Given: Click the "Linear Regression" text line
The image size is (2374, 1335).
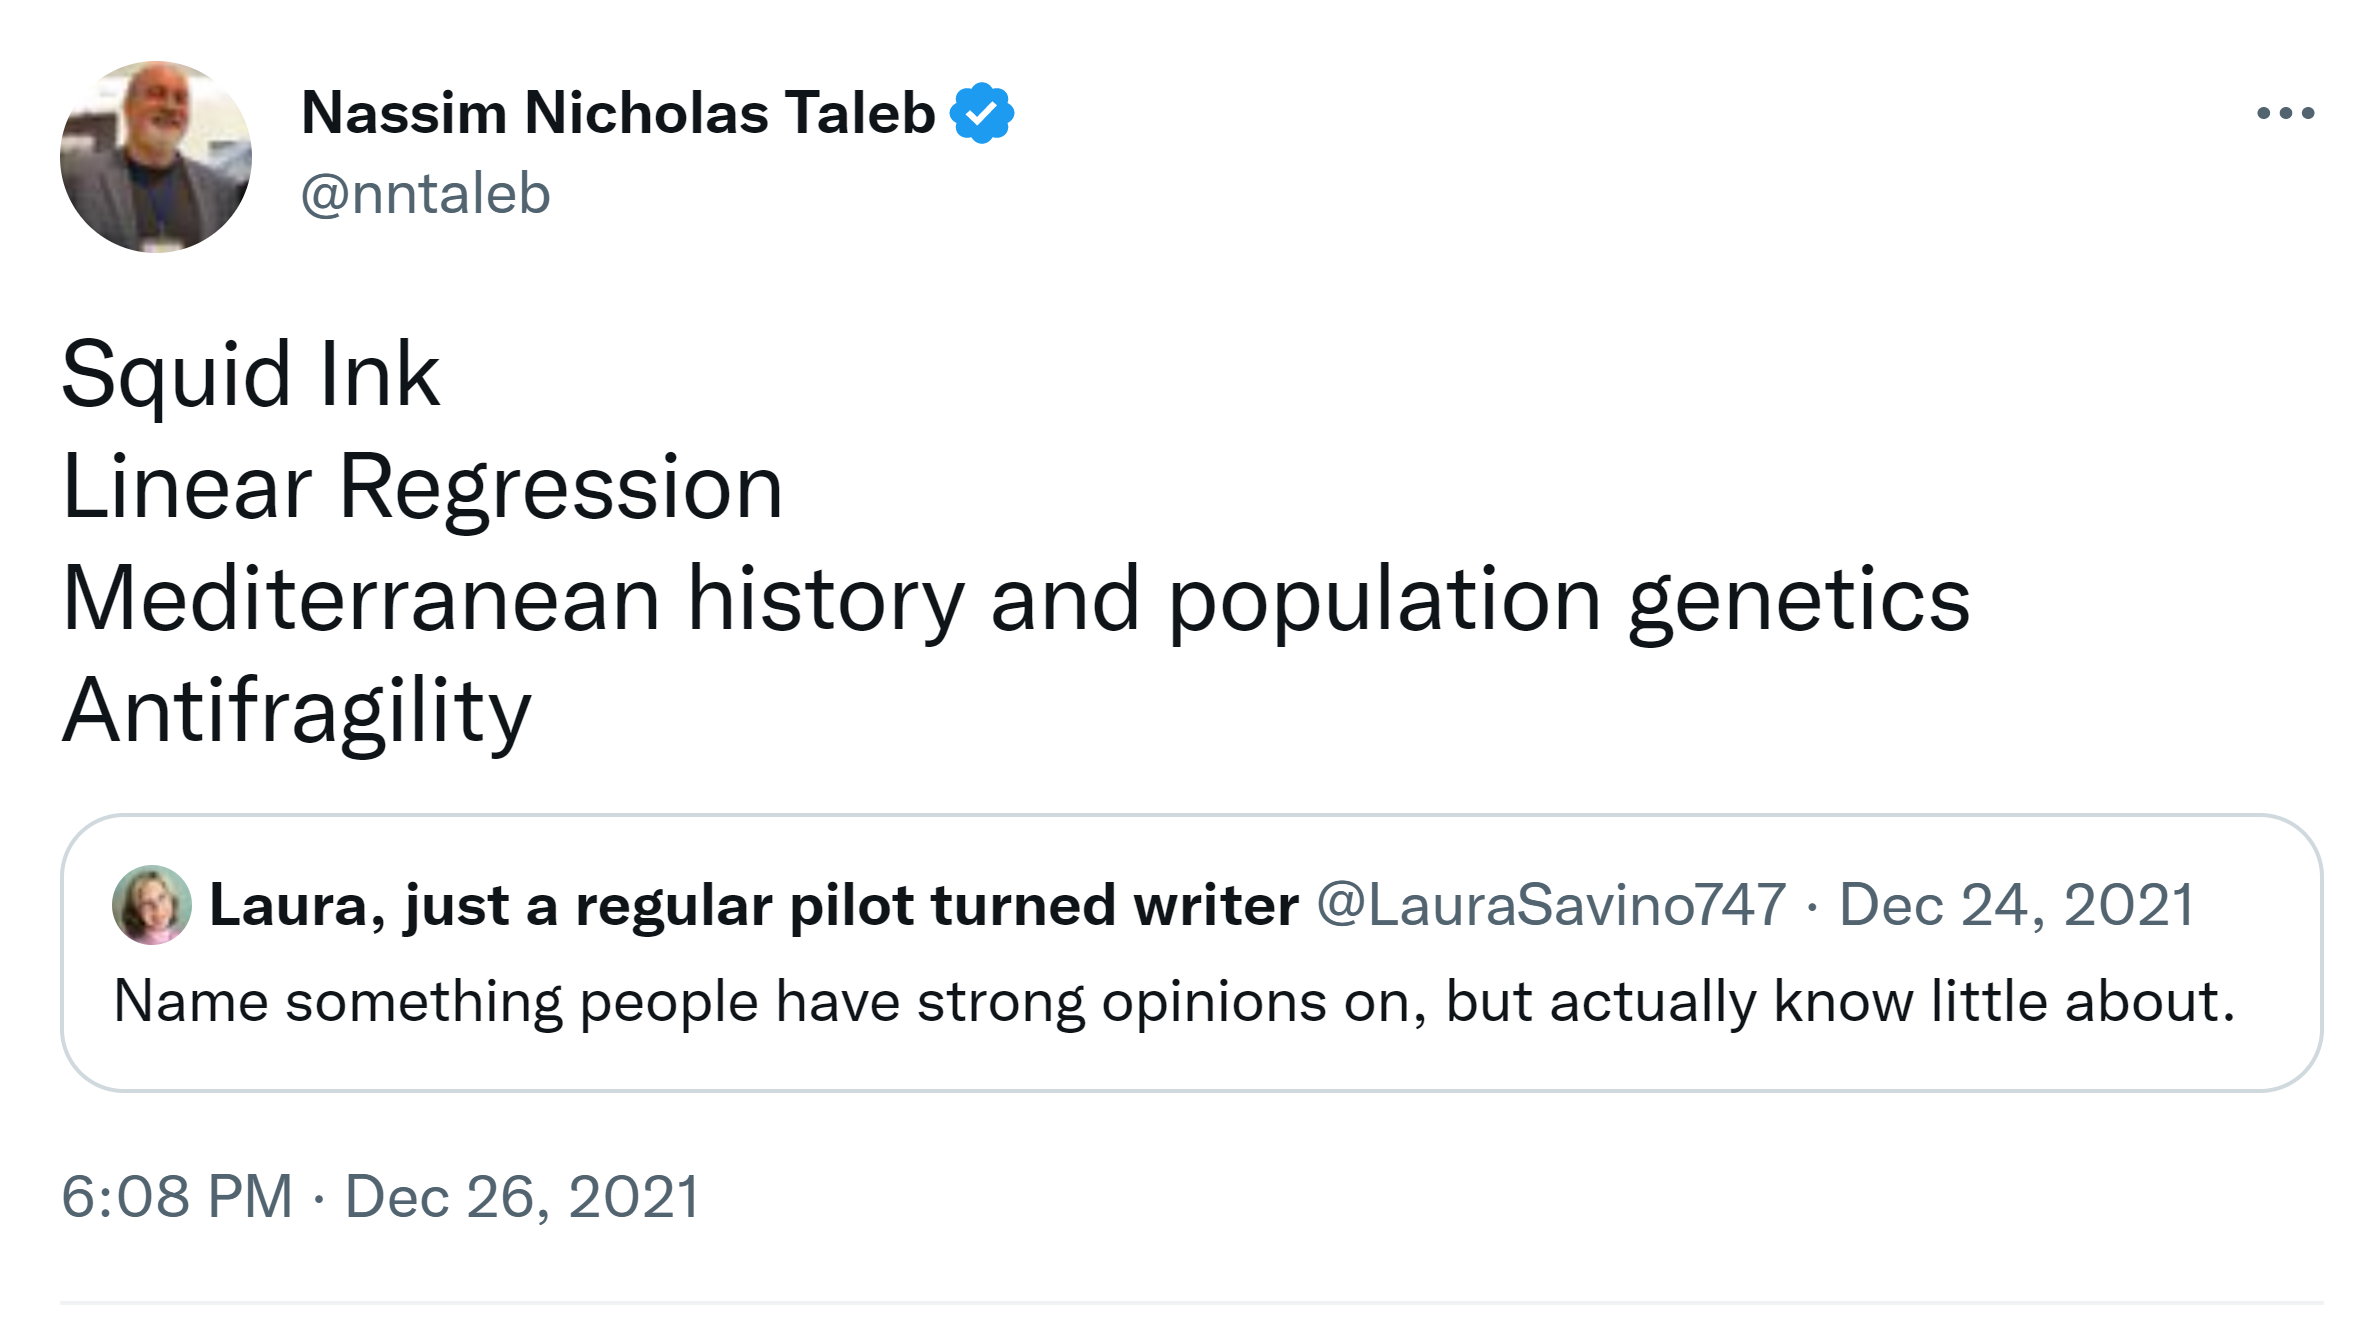Looking at the screenshot, I should click(422, 487).
